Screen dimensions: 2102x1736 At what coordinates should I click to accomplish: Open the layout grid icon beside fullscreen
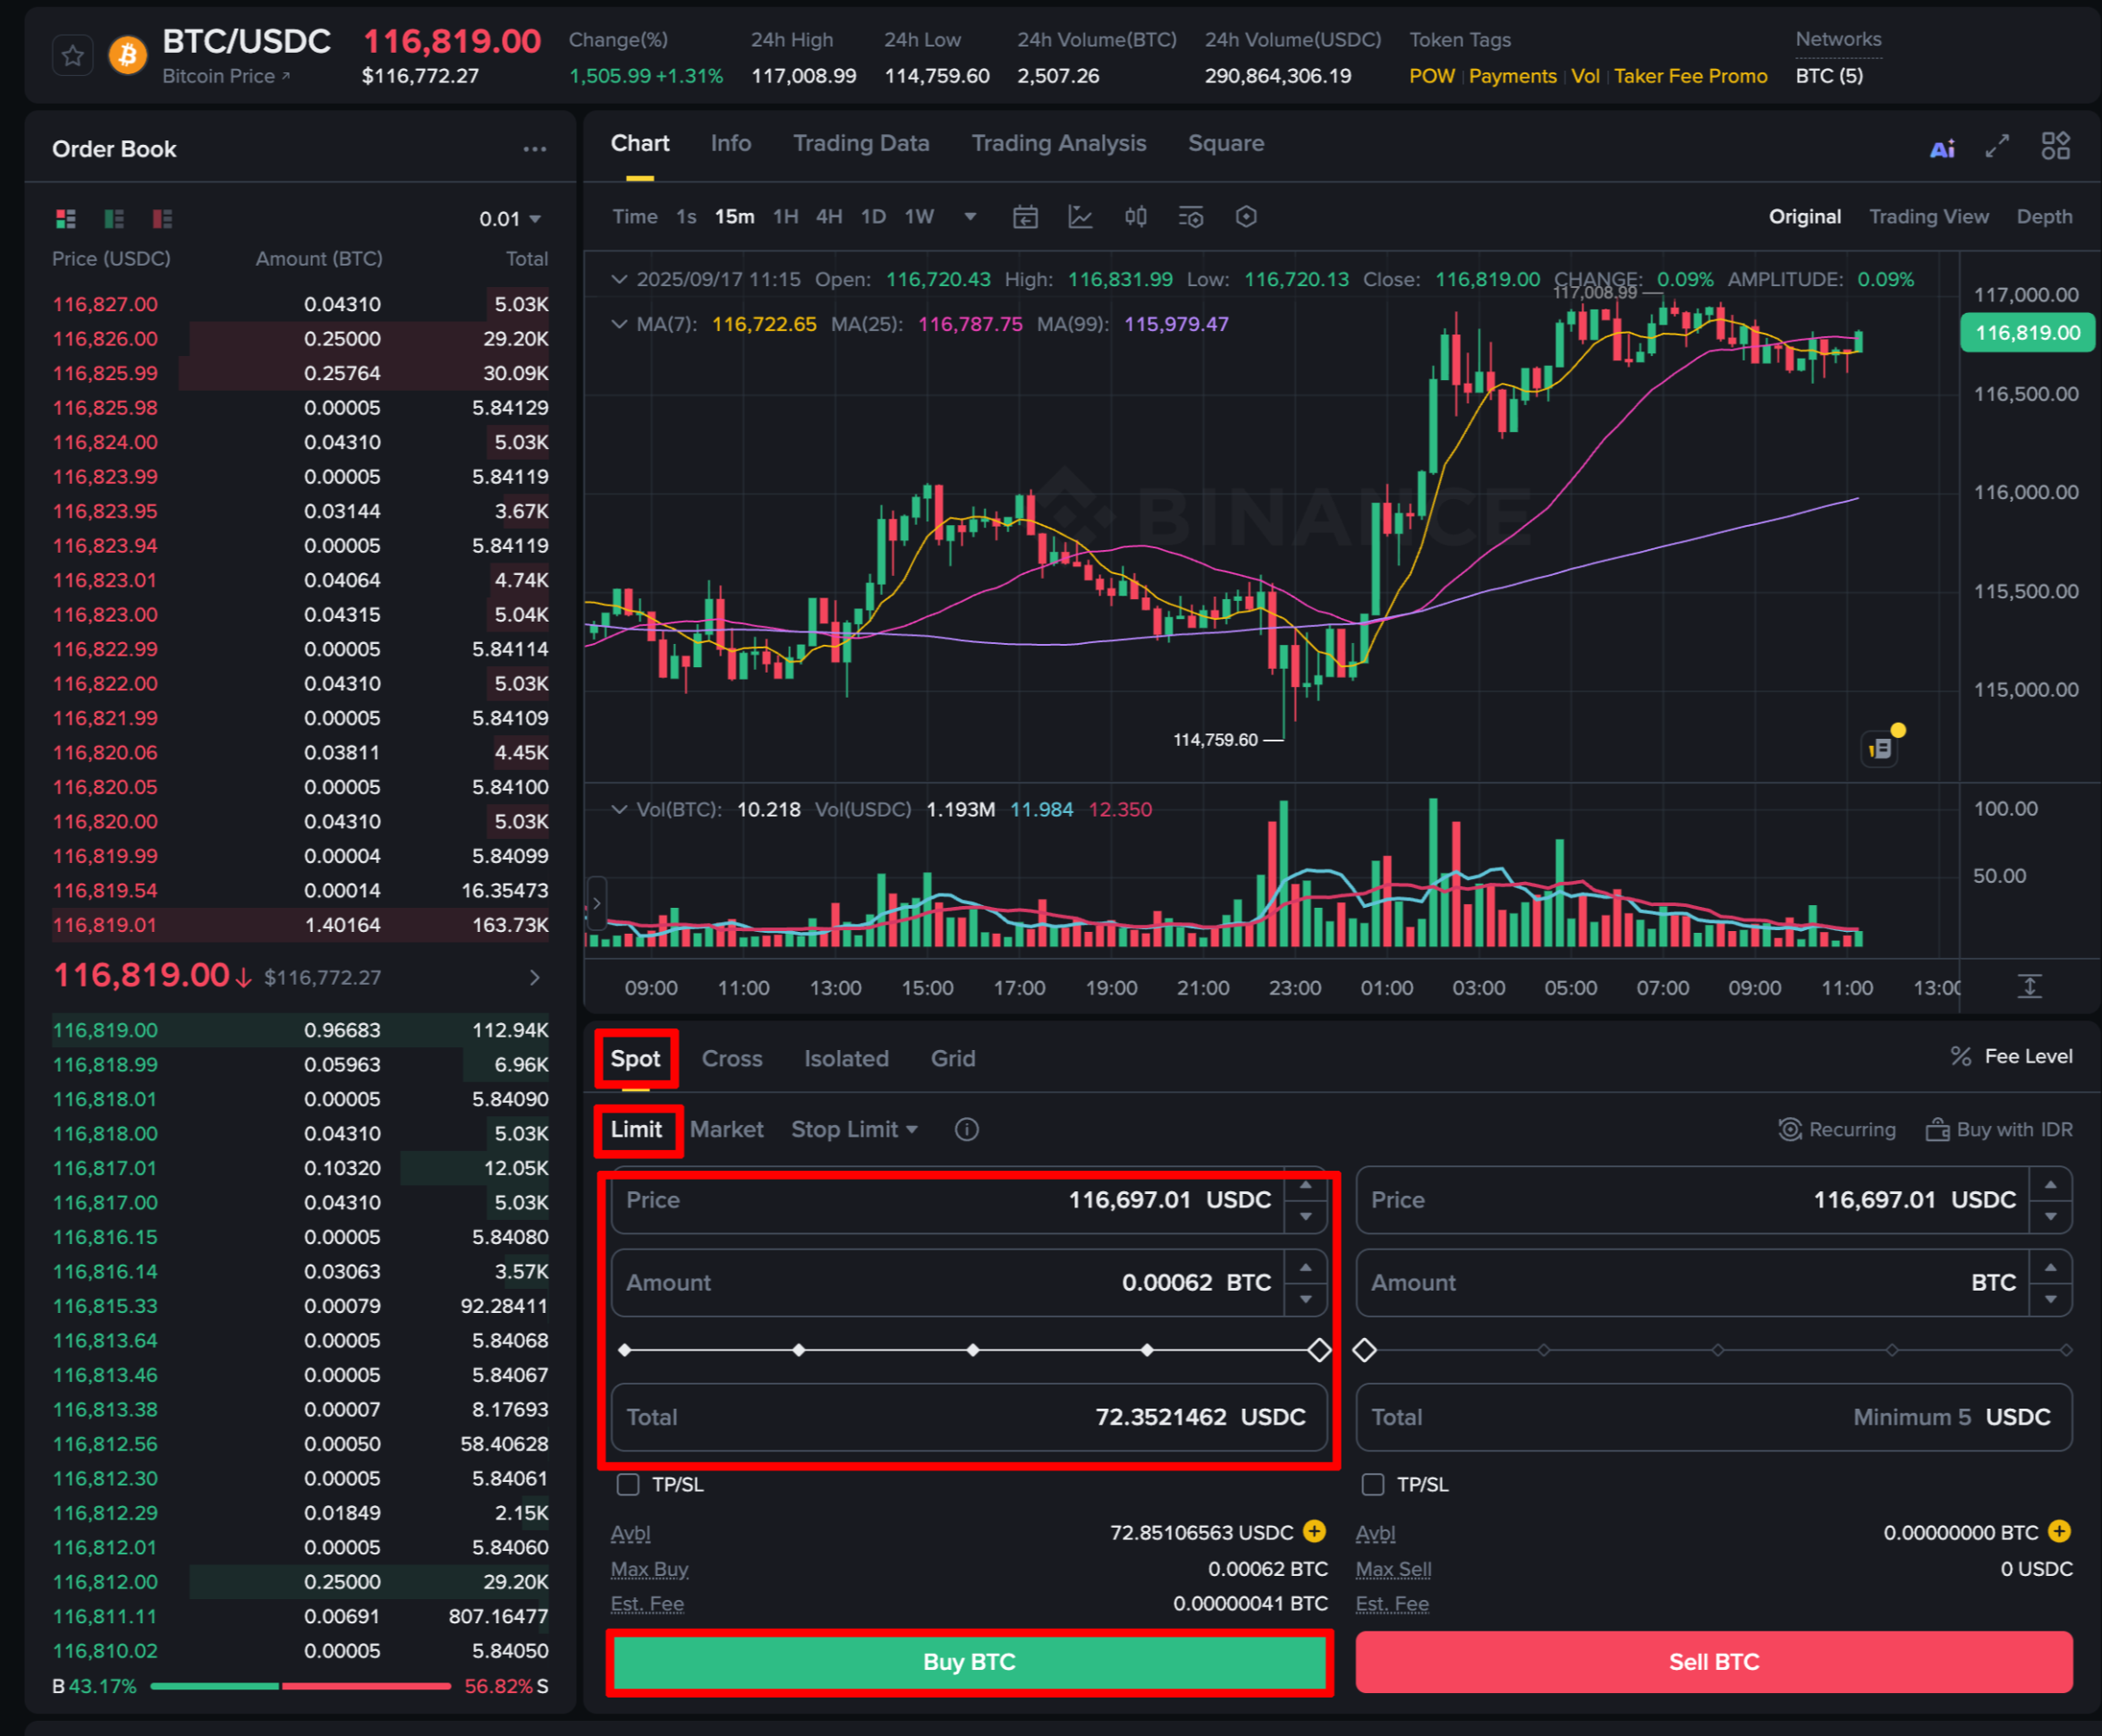point(2055,146)
